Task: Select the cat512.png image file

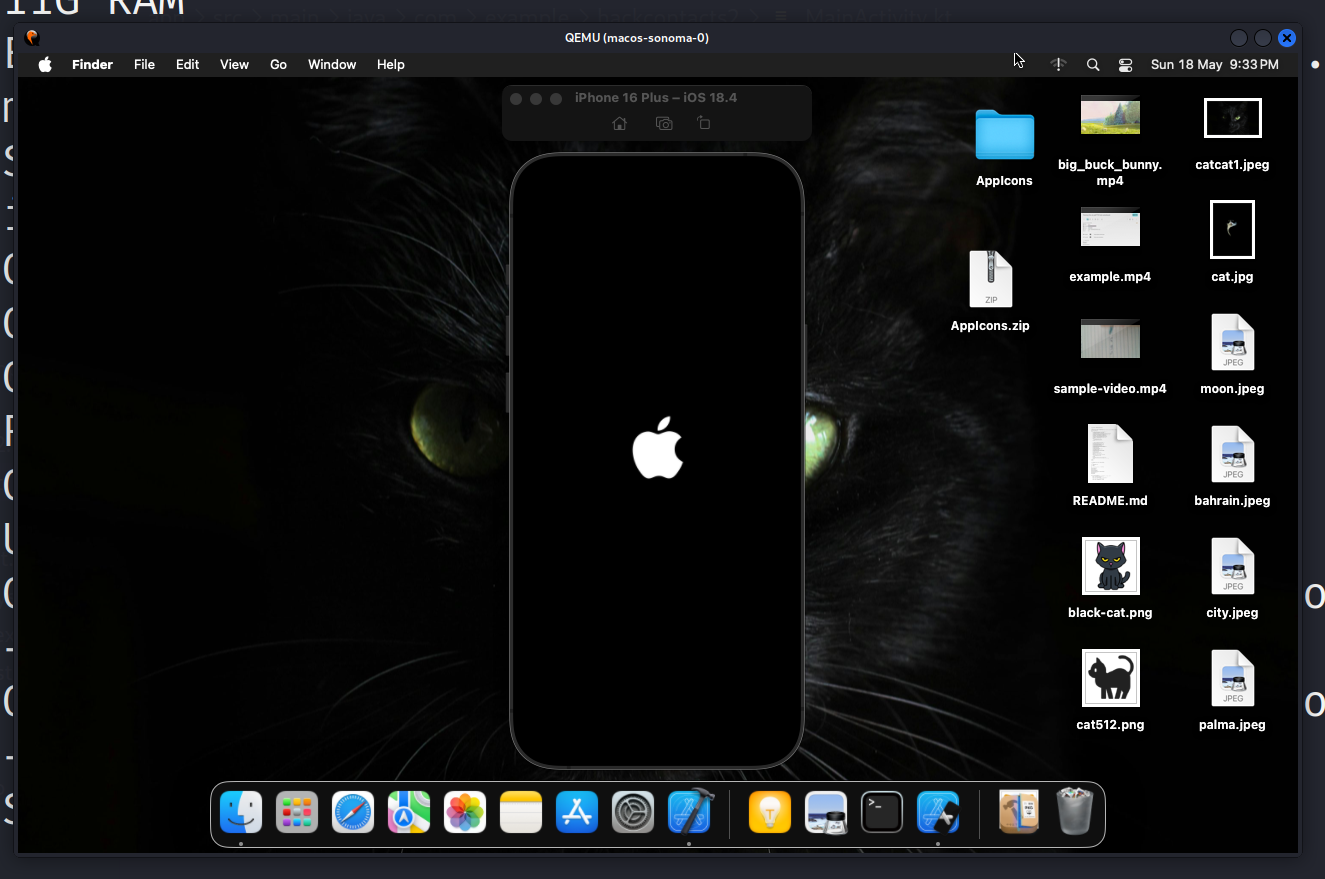Action: click(x=1111, y=678)
